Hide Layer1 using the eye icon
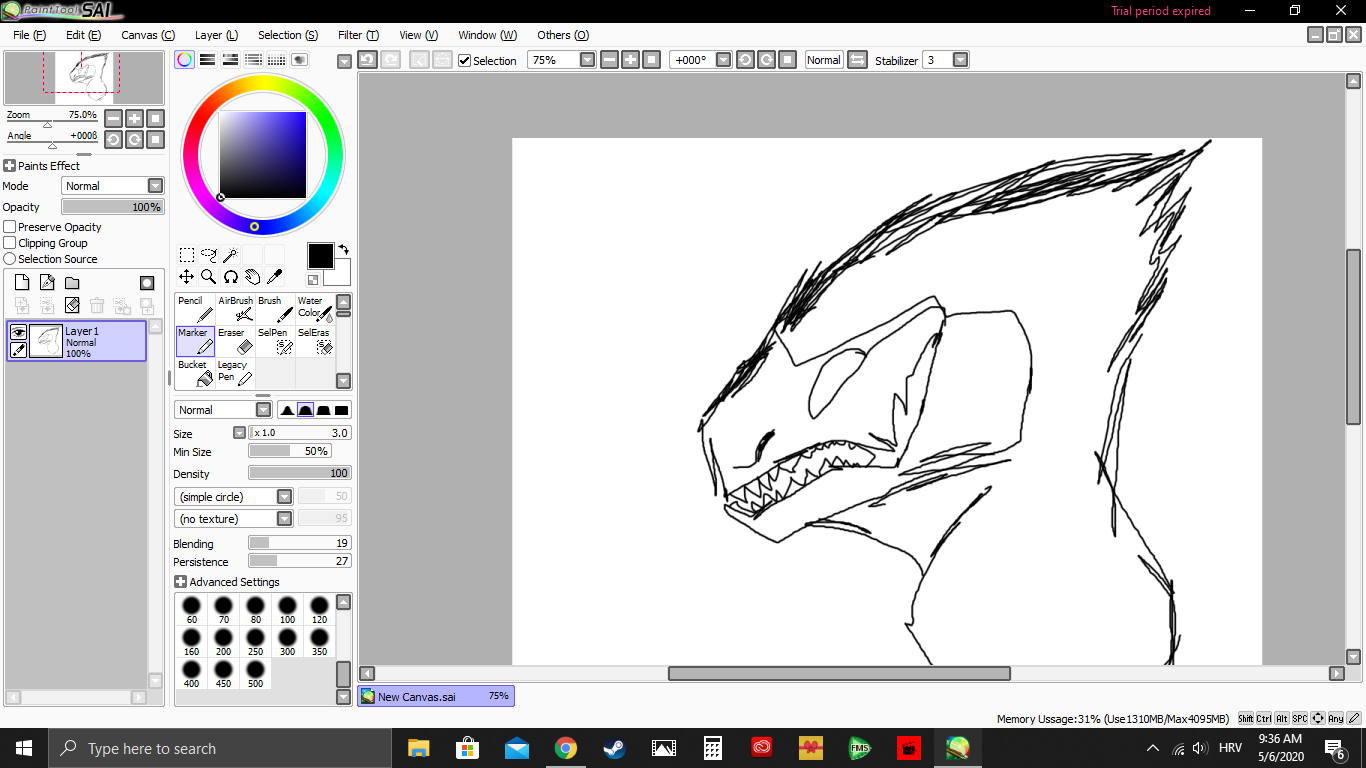The height and width of the screenshot is (768, 1366). point(18,332)
